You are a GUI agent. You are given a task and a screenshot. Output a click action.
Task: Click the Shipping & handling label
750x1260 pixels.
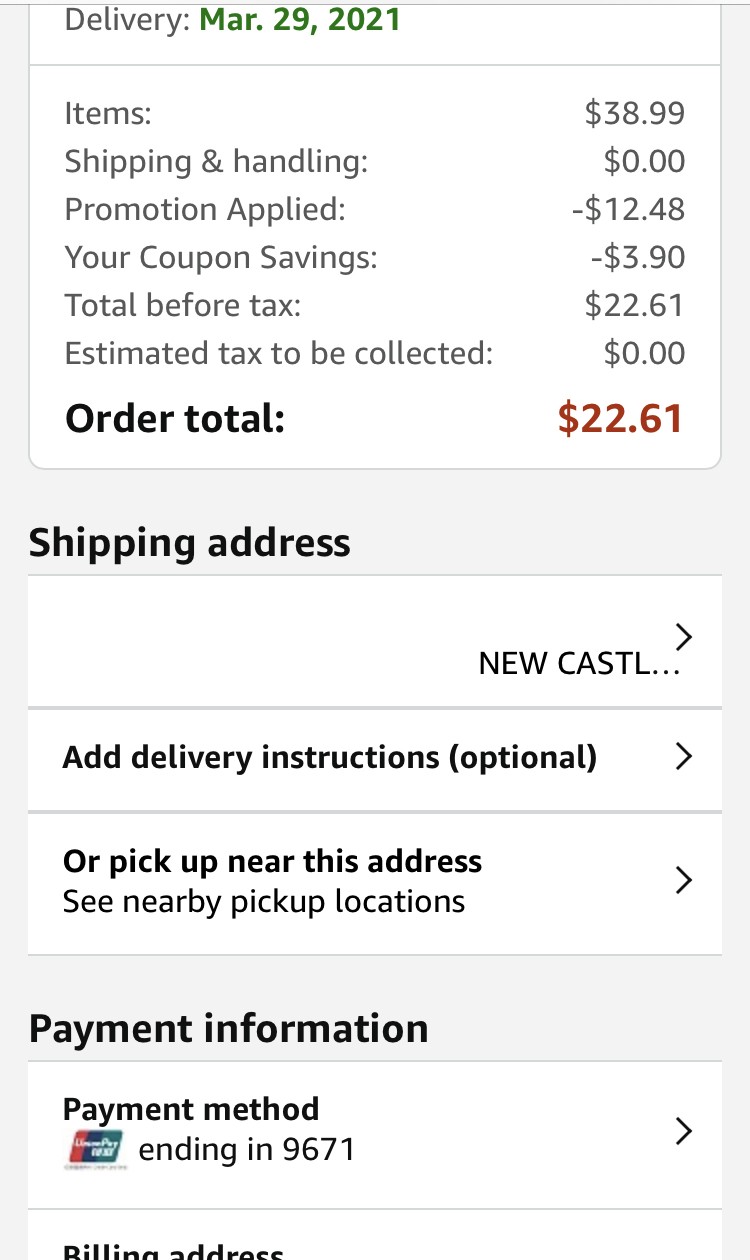click(216, 162)
